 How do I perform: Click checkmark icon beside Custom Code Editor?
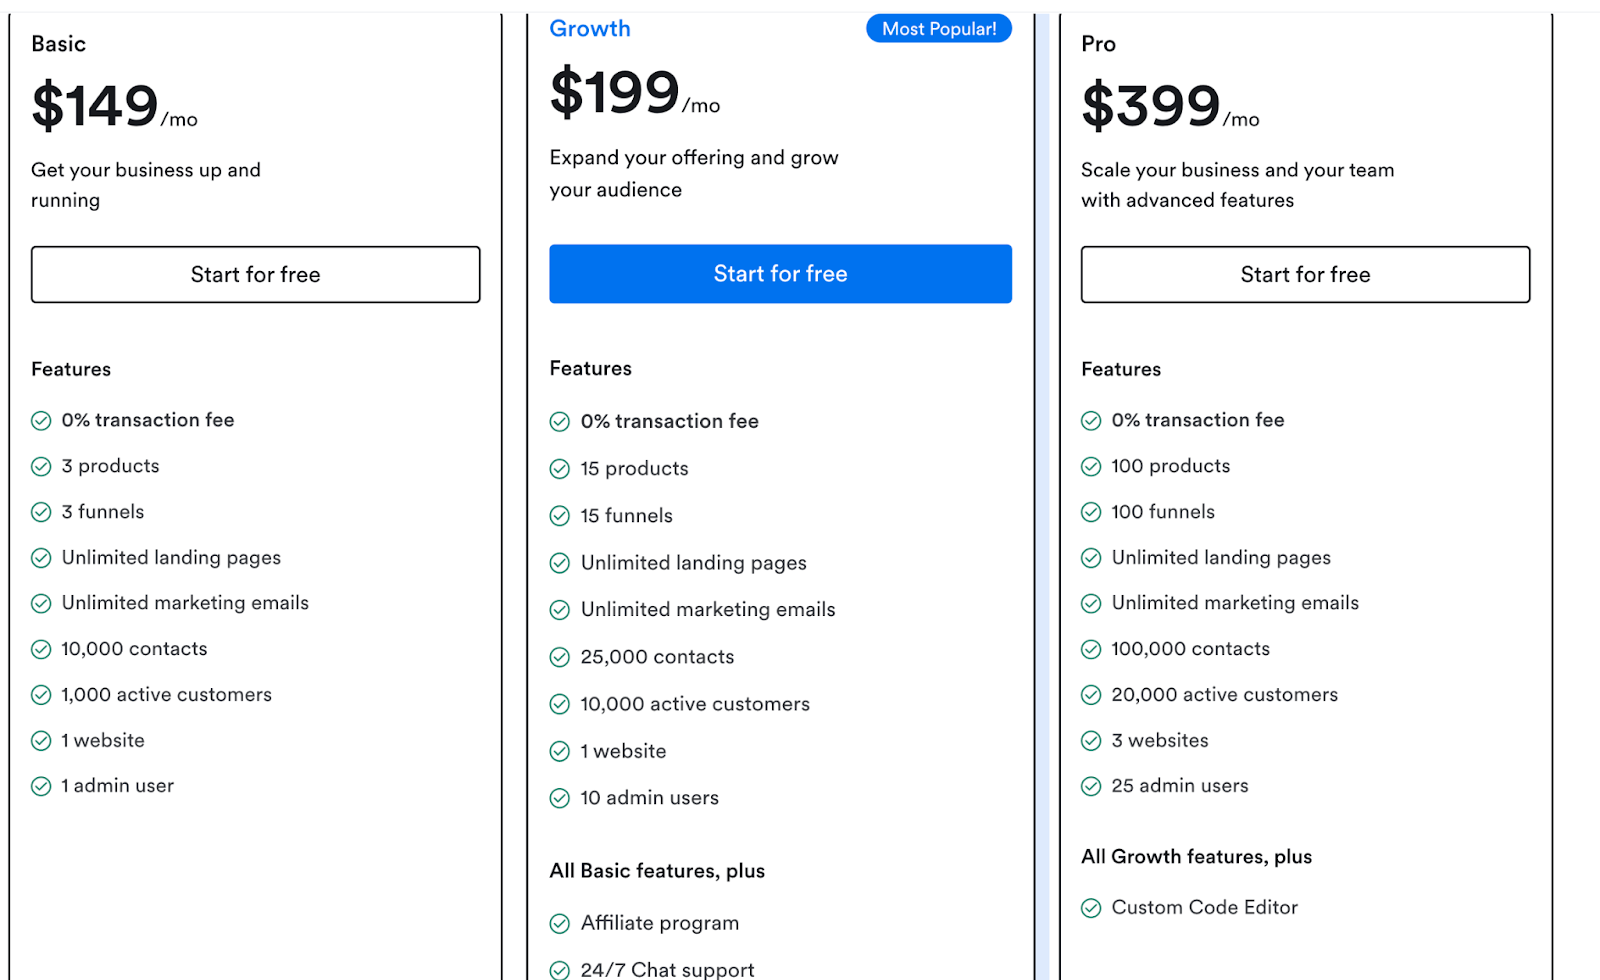pyautogui.click(x=1091, y=908)
